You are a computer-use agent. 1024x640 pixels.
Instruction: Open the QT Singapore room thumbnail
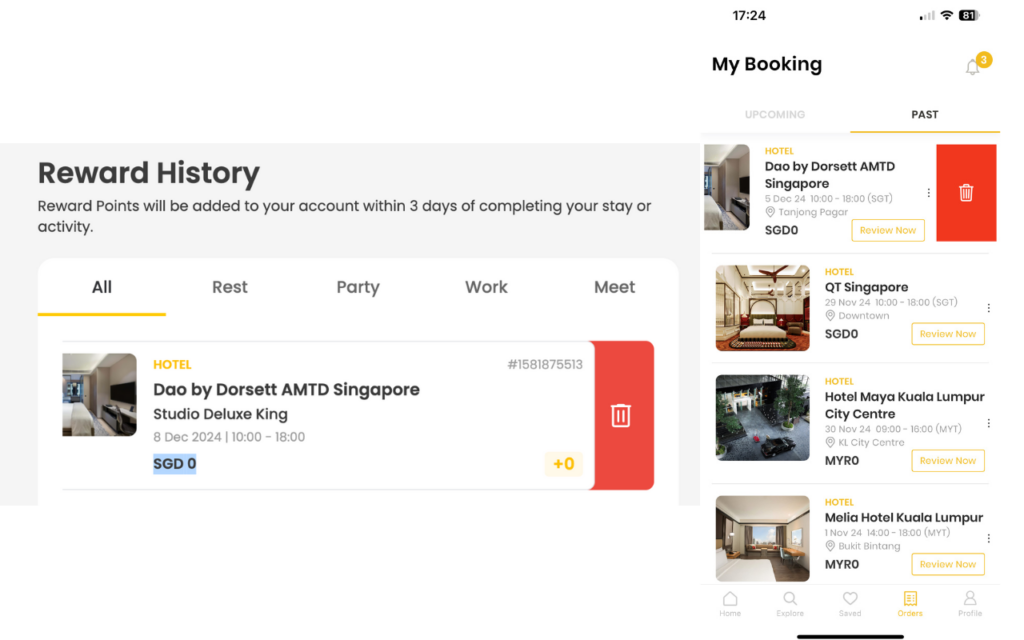[x=762, y=308]
